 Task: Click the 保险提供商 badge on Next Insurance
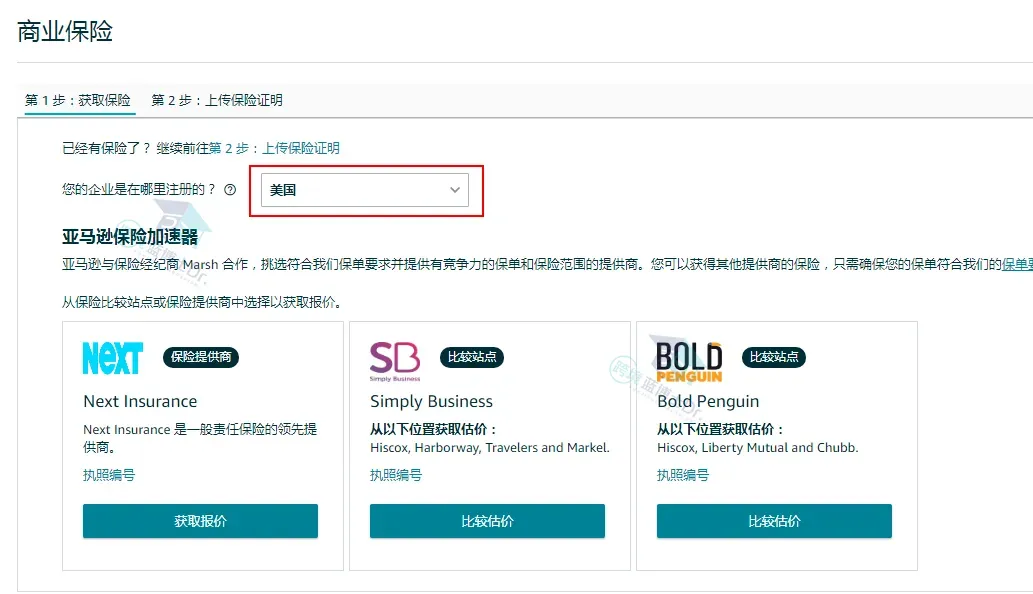(x=201, y=357)
